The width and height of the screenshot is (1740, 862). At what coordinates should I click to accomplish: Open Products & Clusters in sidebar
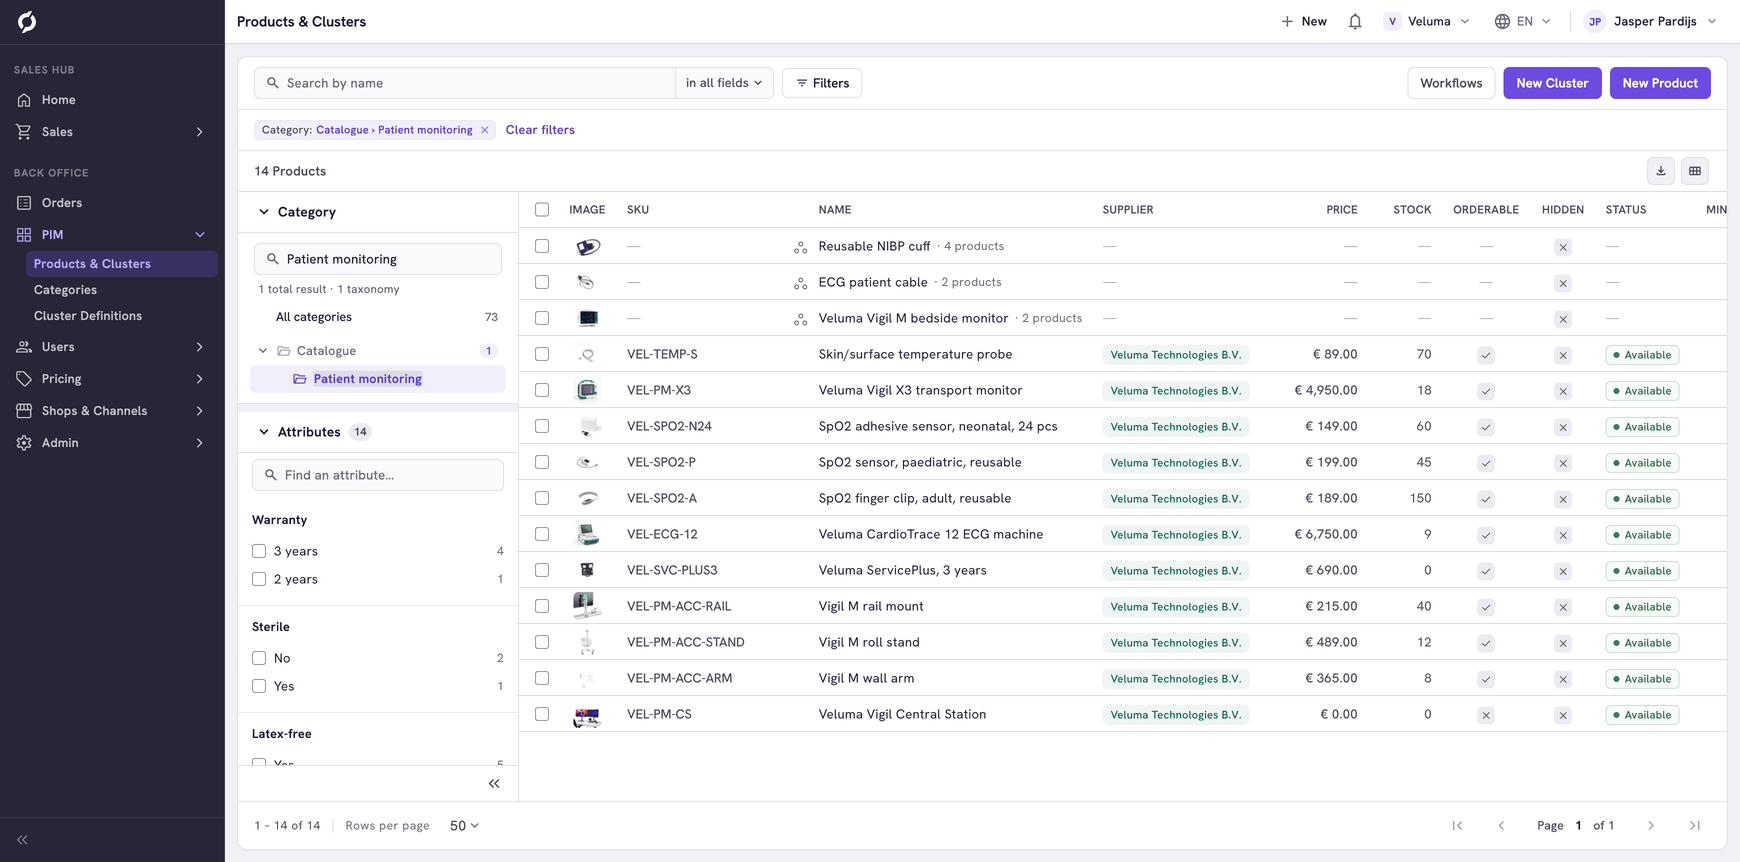point(122,264)
